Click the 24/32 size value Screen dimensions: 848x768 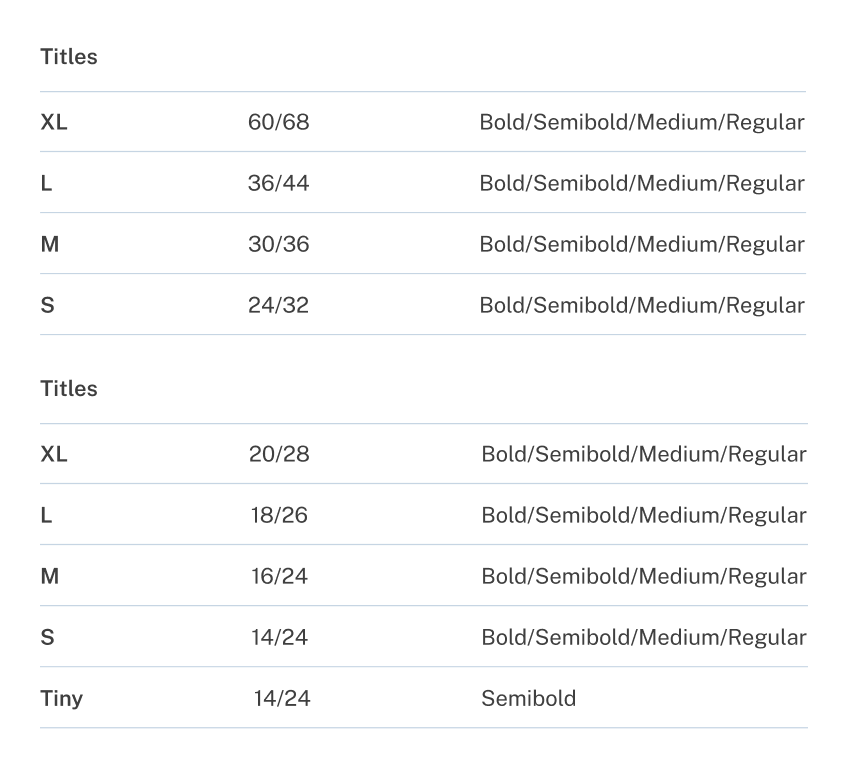(x=278, y=306)
